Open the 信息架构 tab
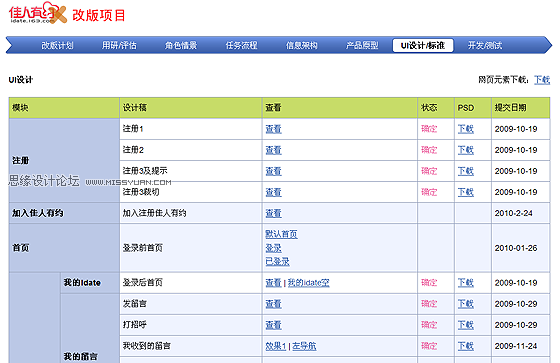Viewport: 560px width, 363px height. [x=301, y=46]
